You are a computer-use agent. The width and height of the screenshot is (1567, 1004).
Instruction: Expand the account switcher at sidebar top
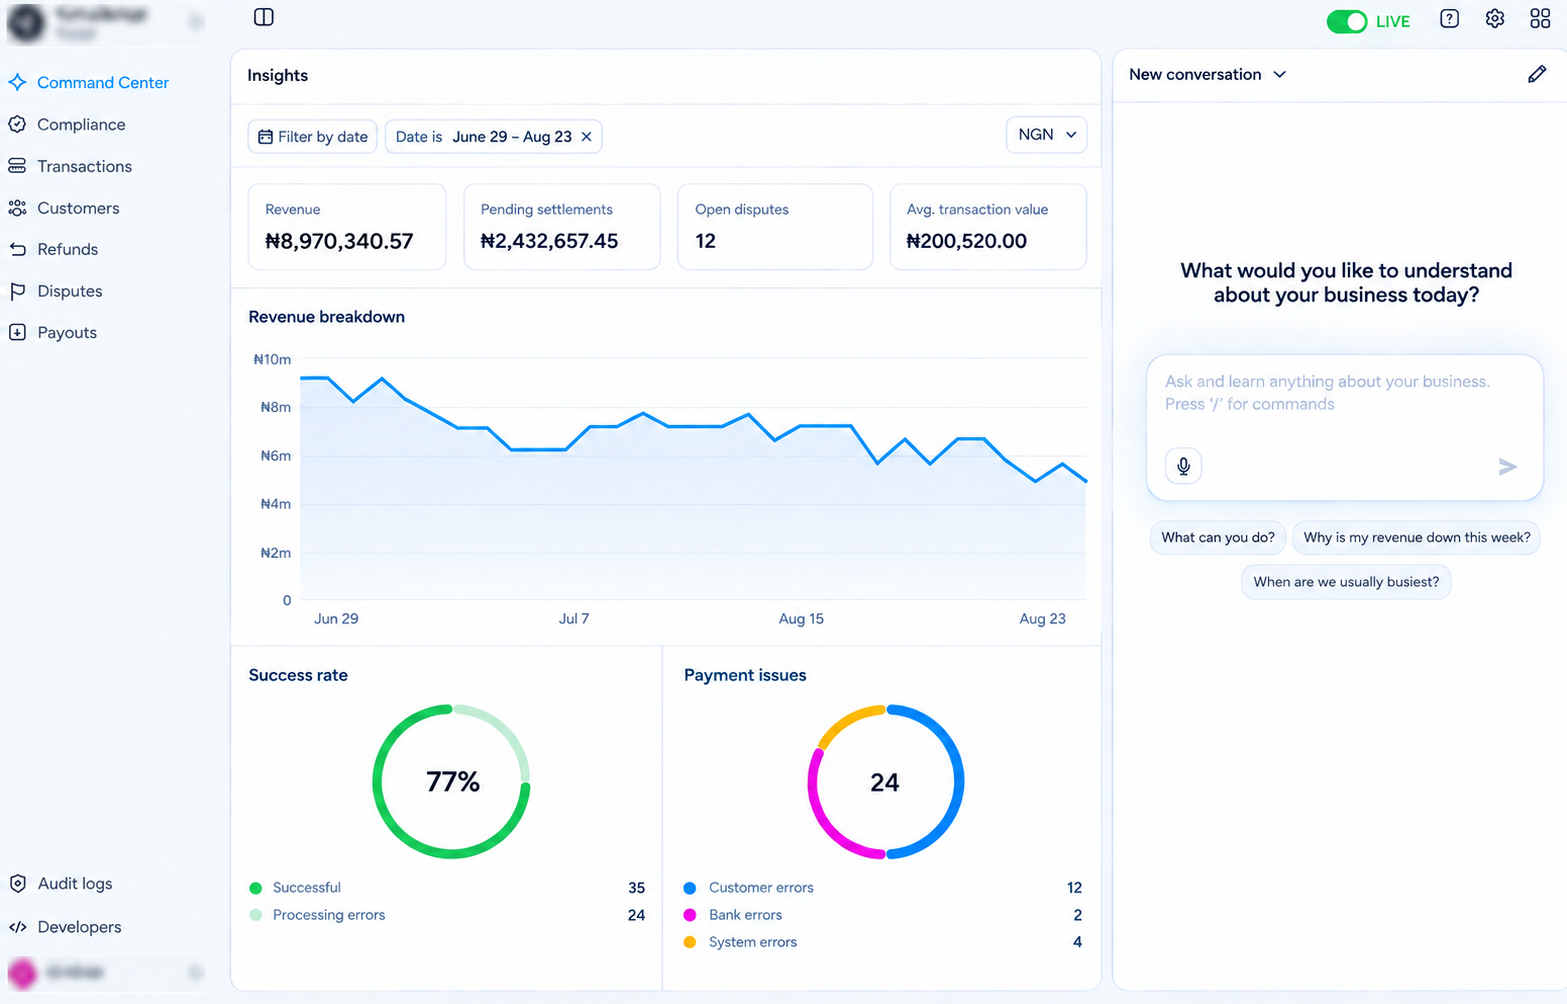pyautogui.click(x=196, y=22)
